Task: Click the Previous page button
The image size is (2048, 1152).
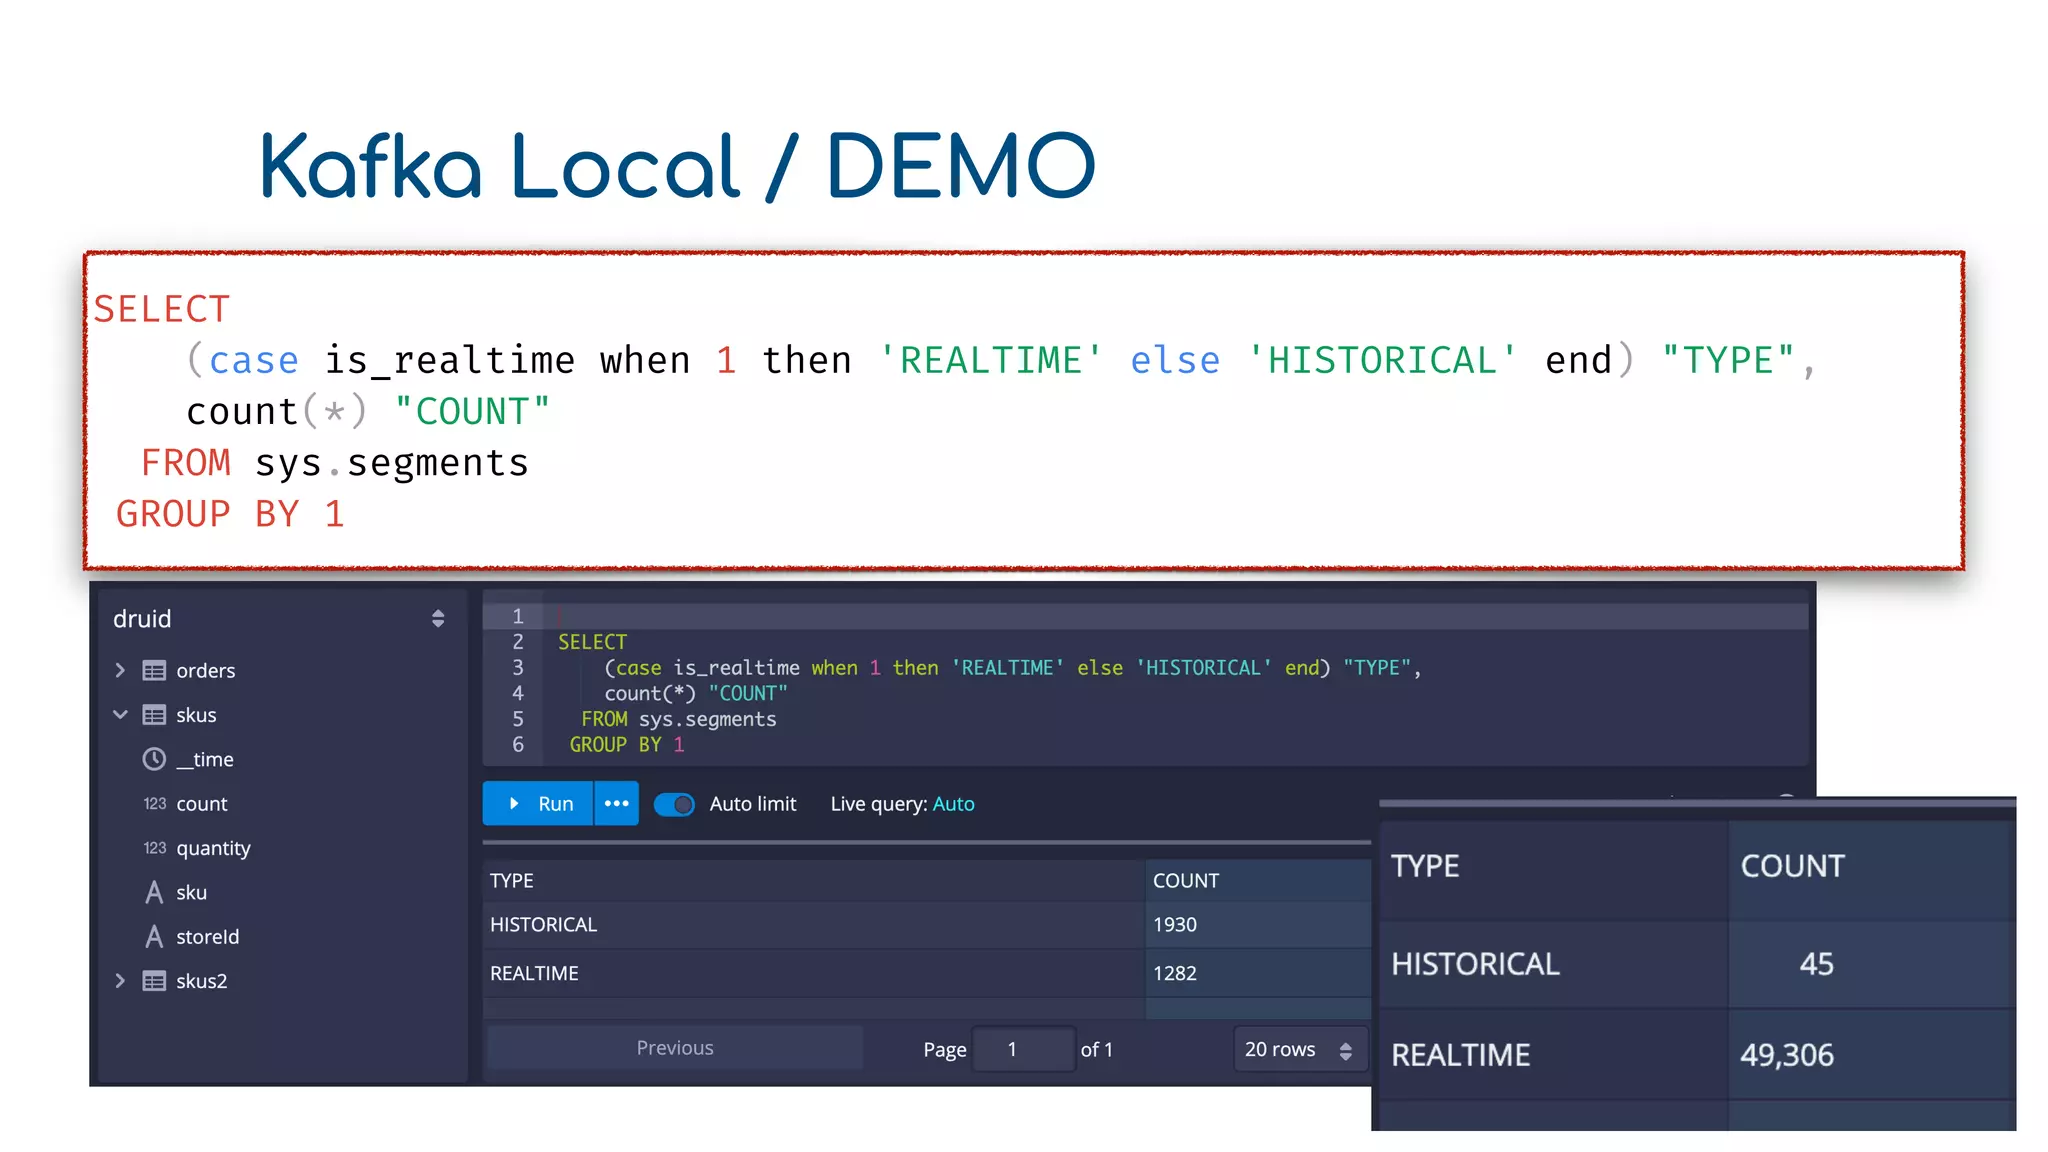Action: (675, 1048)
